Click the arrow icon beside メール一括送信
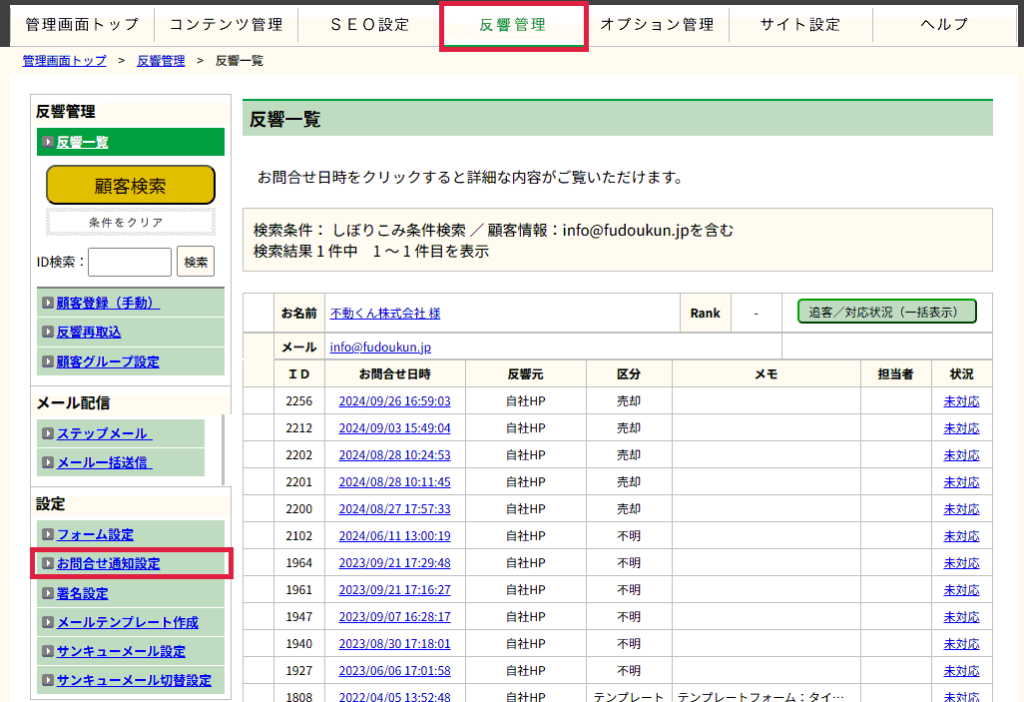The width and height of the screenshot is (1024, 702). pos(48,463)
